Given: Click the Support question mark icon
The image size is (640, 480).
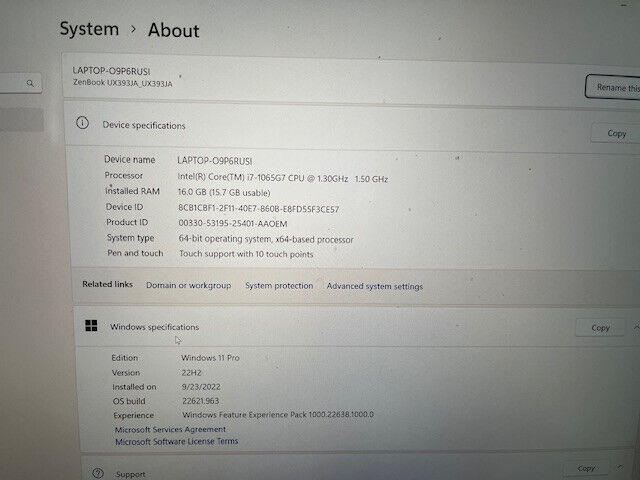Looking at the screenshot, I should tap(98, 473).
